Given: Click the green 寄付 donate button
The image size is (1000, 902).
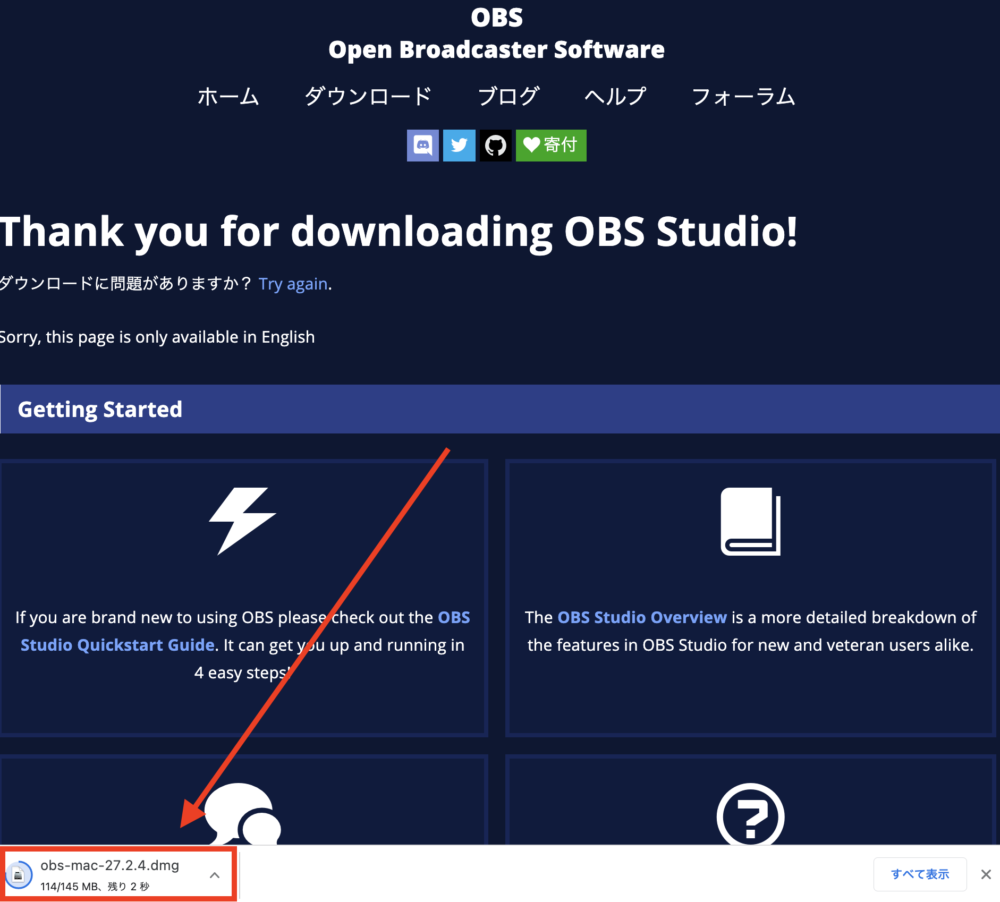Looking at the screenshot, I should coord(551,145).
